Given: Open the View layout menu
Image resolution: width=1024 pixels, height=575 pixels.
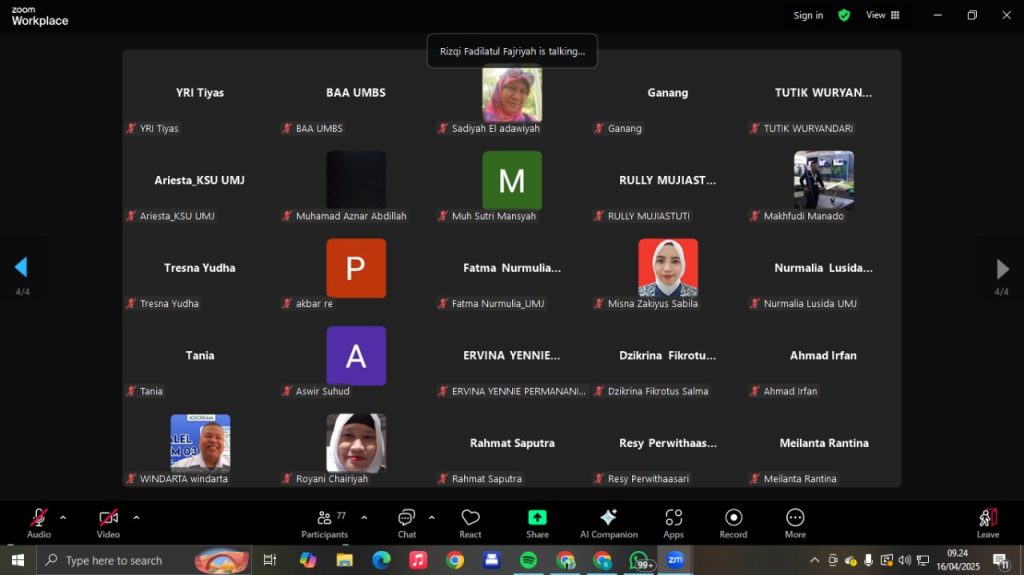Looking at the screenshot, I should pyautogui.click(x=882, y=15).
